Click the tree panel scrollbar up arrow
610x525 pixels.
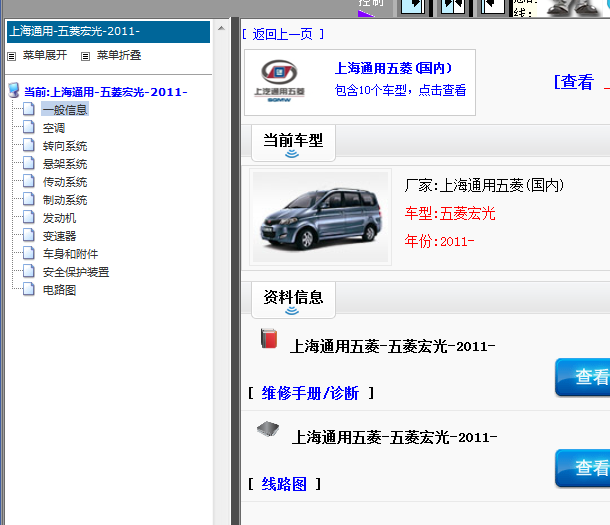[221, 28]
